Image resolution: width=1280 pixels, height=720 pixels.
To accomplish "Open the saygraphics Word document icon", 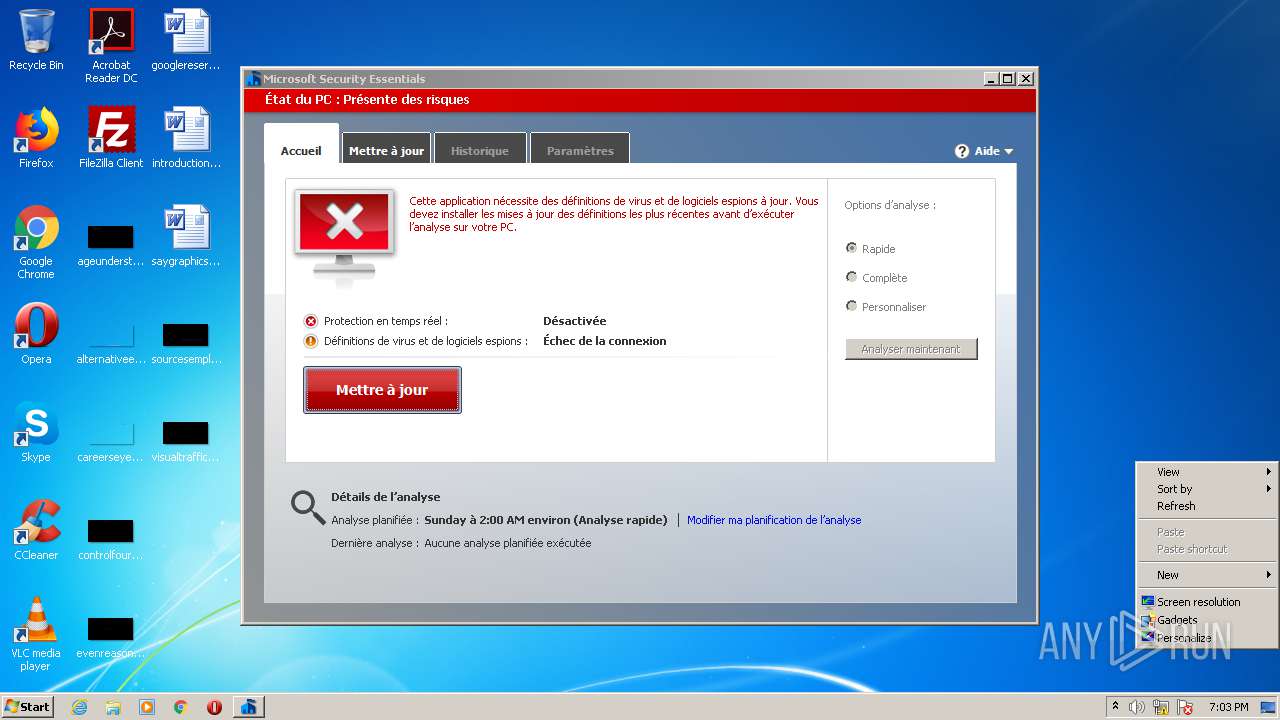I will click(186, 236).
